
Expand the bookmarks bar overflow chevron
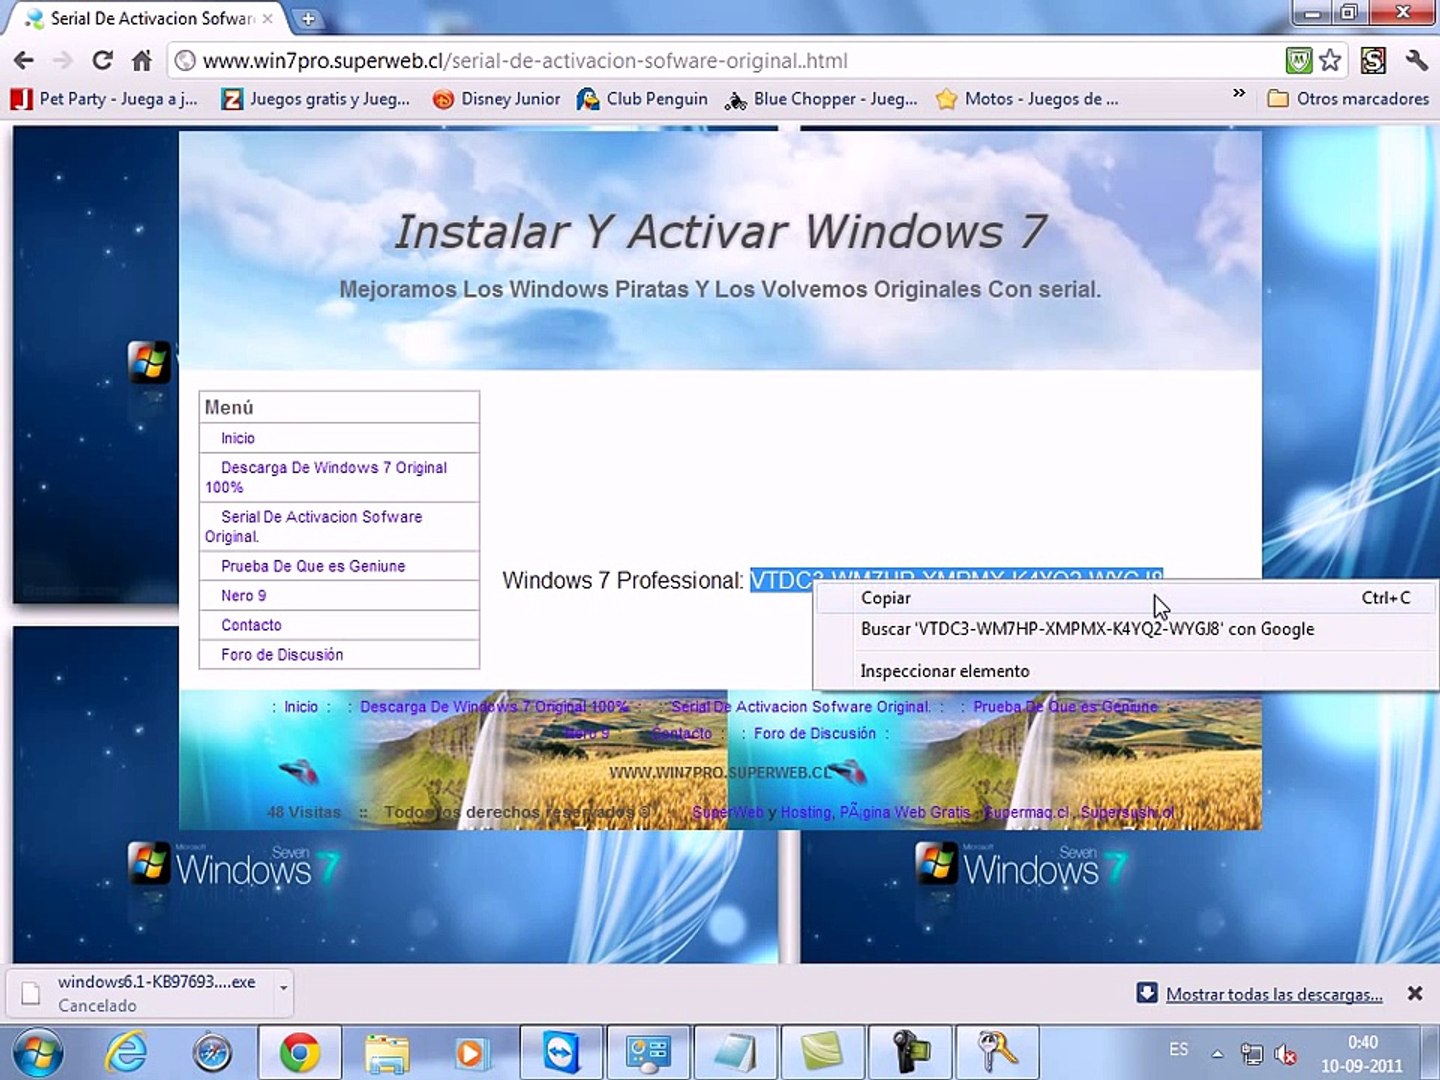click(1239, 94)
